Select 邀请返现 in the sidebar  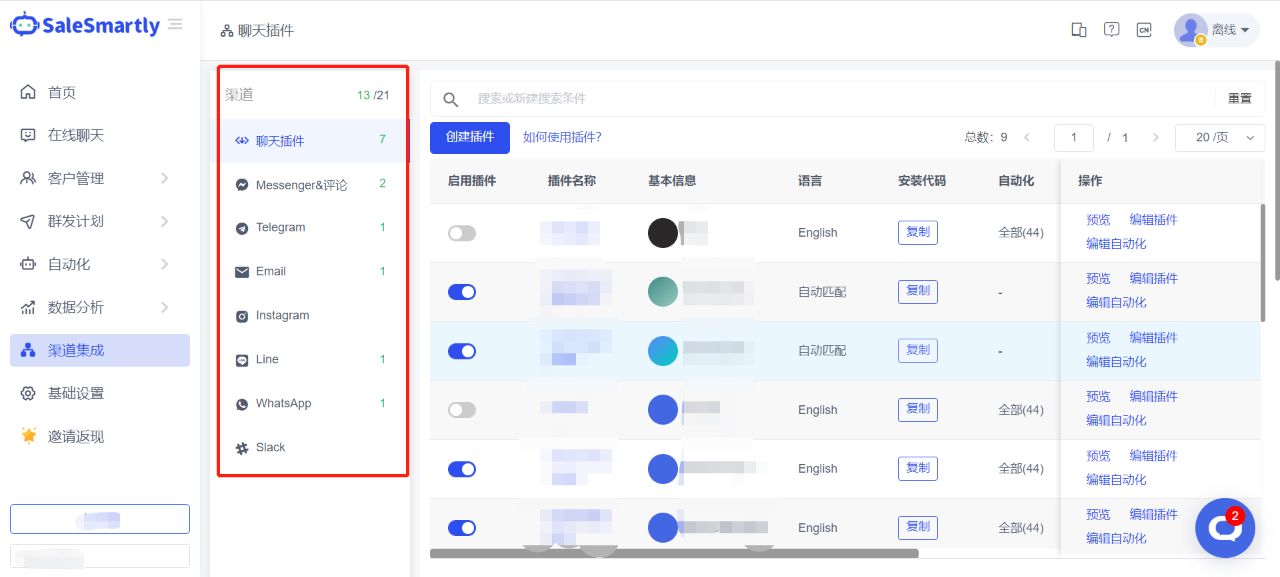100,436
